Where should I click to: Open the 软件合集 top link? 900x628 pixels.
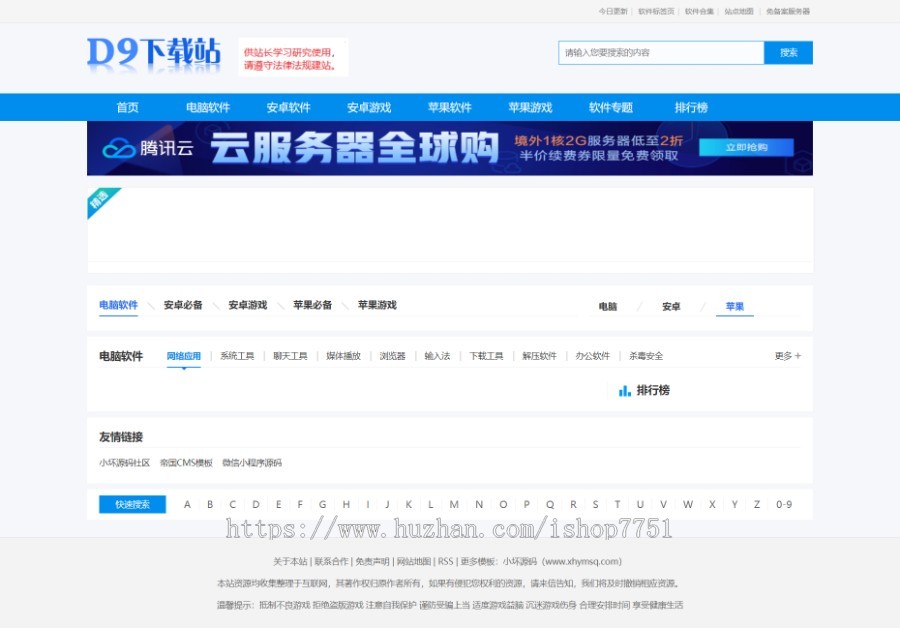pos(699,11)
